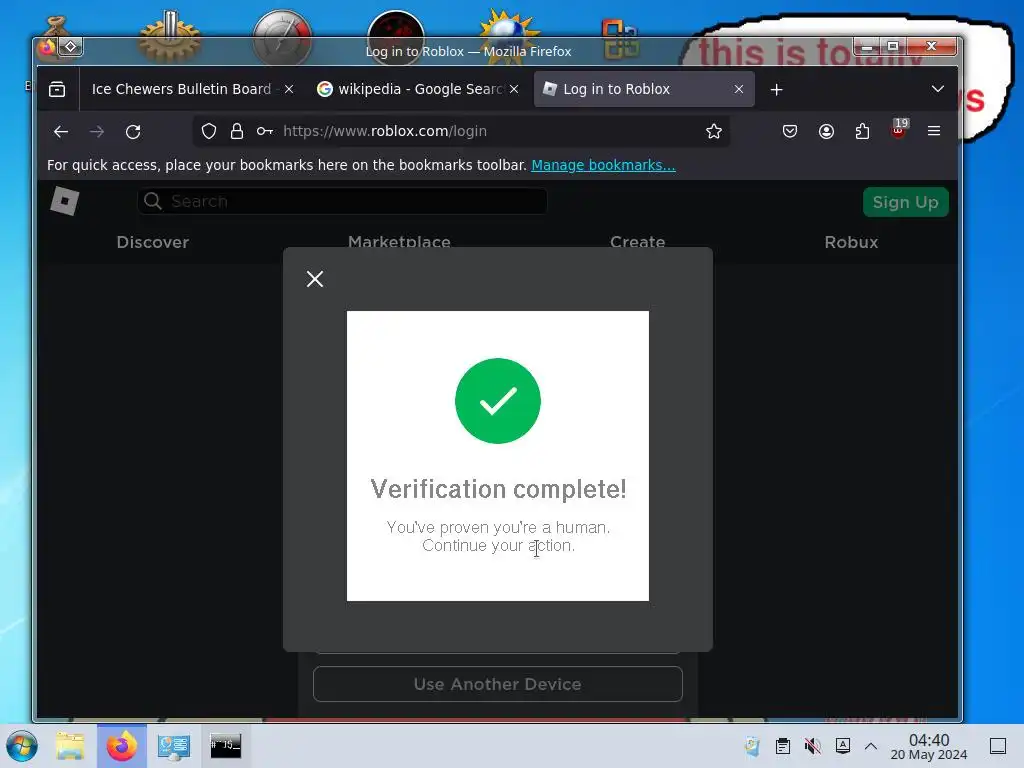Open the Marketplace nav item

(399, 241)
